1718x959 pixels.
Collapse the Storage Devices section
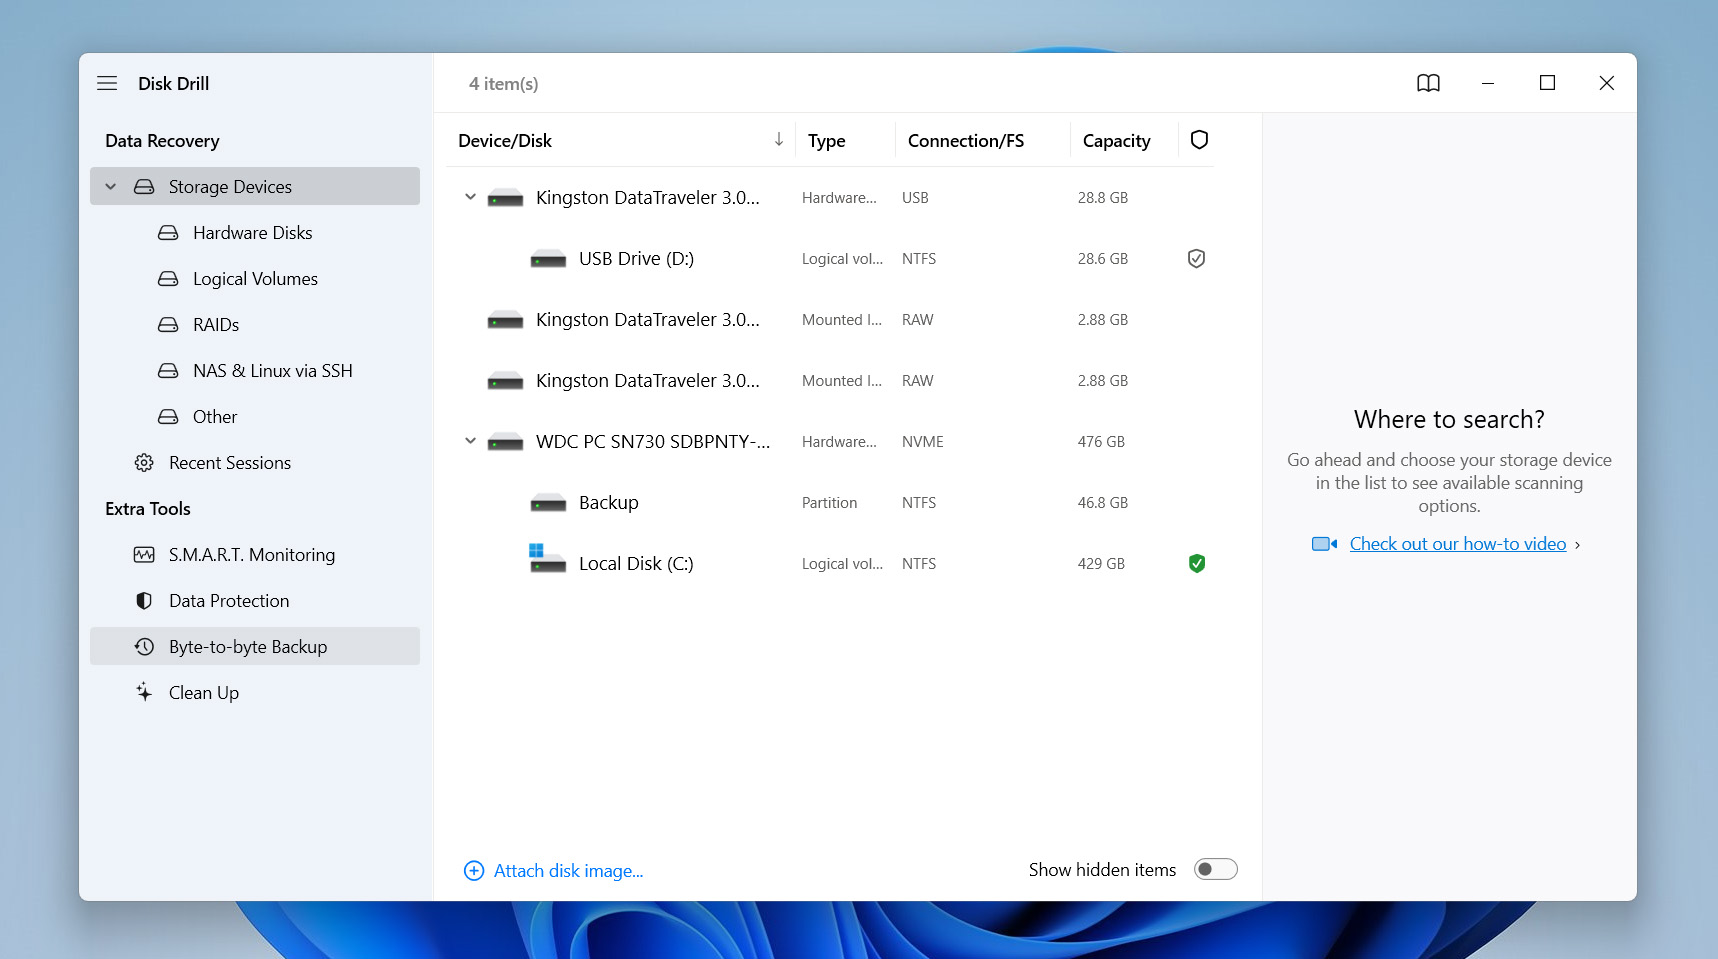pos(111,187)
